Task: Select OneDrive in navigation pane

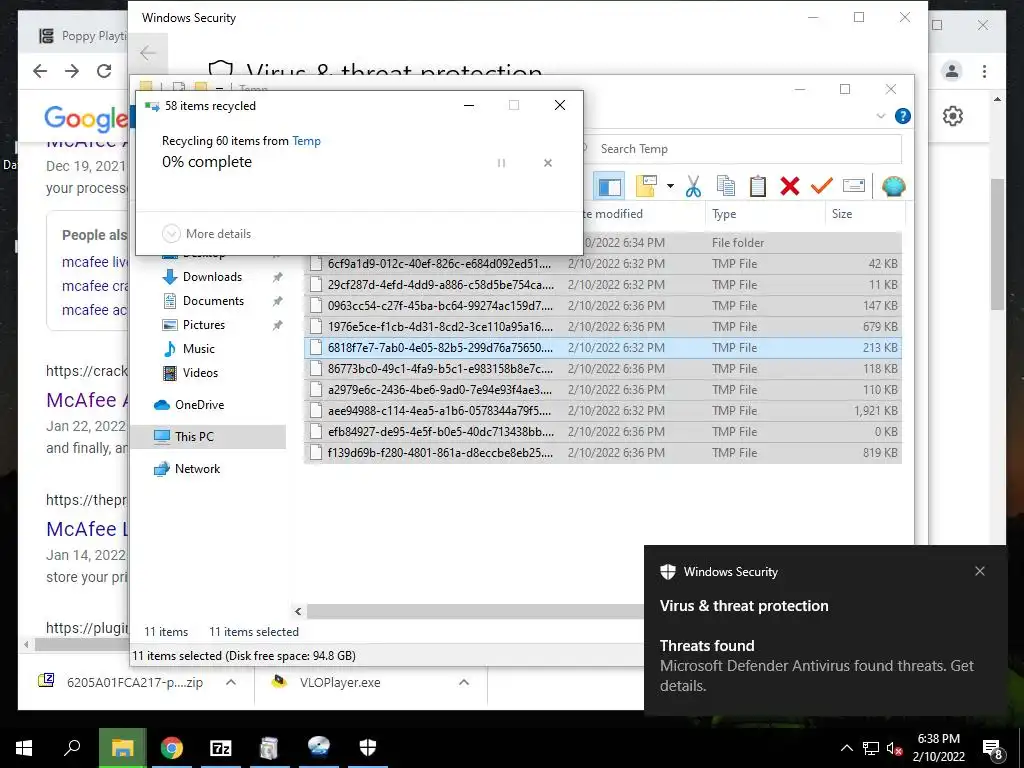Action: (199, 405)
